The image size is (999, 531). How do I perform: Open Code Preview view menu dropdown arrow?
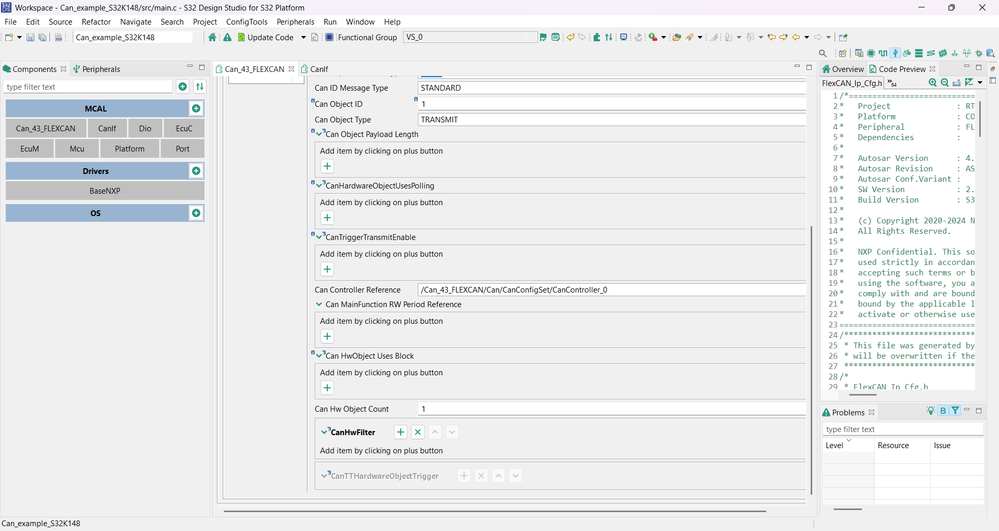coord(980,83)
